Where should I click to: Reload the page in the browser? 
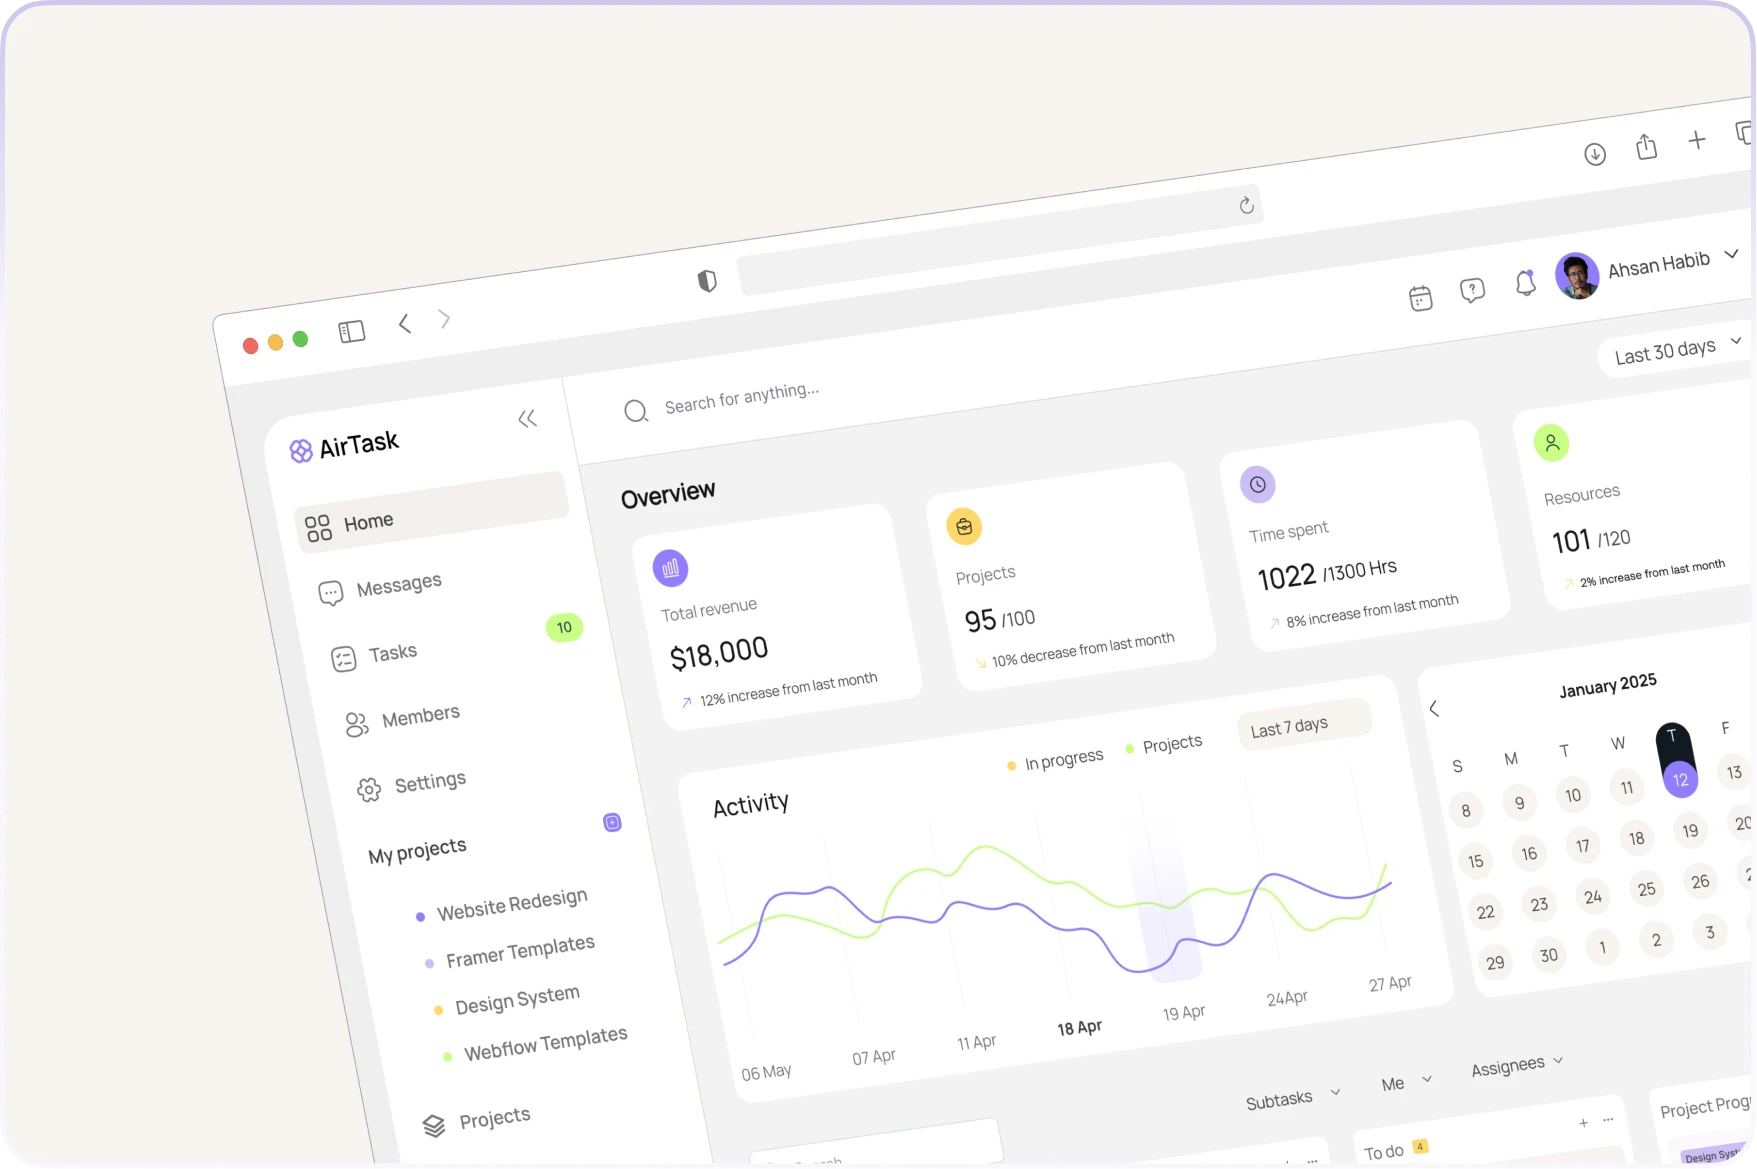[1246, 205]
